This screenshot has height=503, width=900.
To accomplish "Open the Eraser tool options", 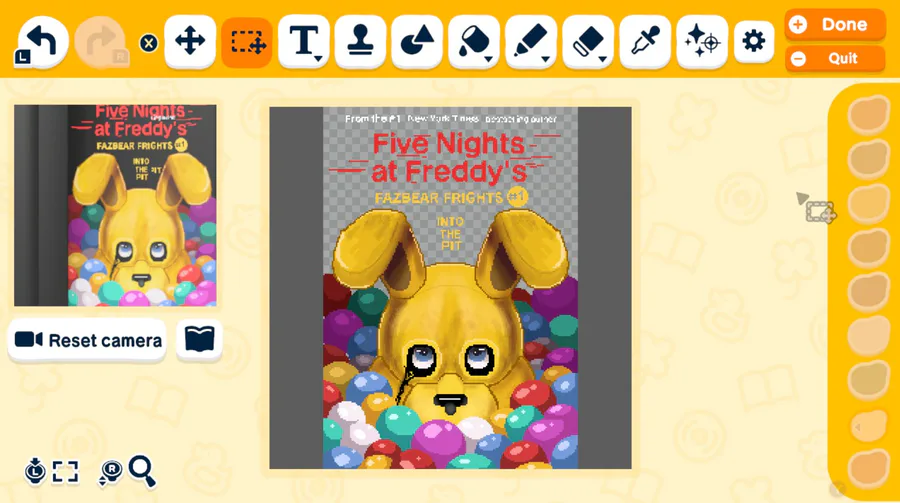I will coord(588,41).
